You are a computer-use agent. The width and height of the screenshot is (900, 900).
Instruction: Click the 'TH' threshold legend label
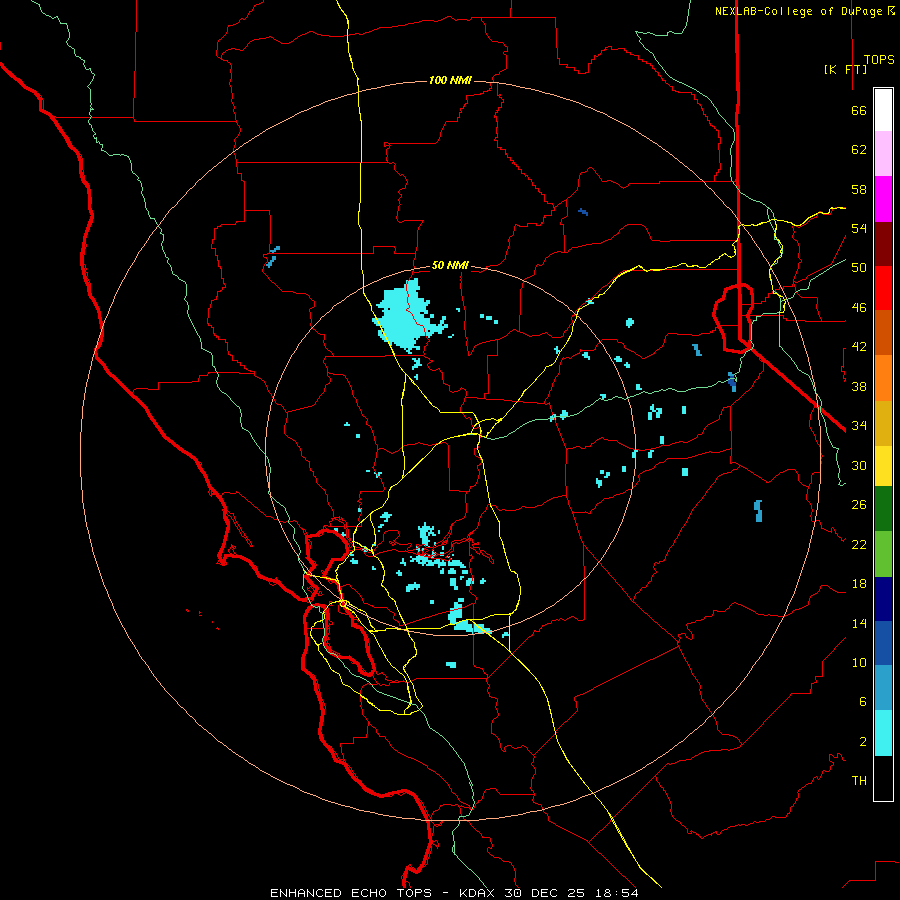tap(859, 781)
